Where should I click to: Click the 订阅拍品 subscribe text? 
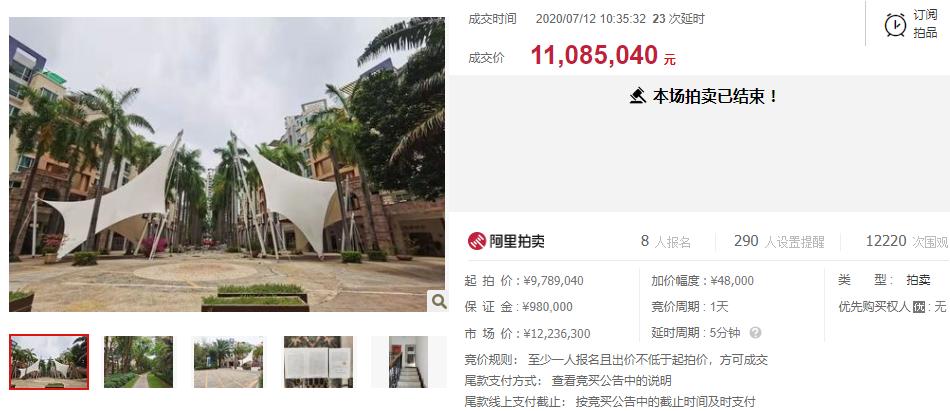coord(925,24)
